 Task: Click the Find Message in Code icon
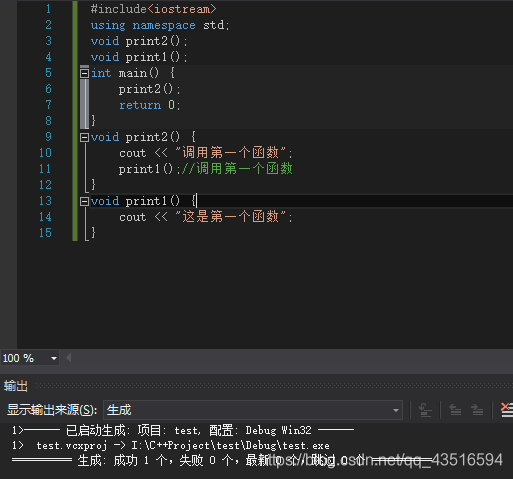click(x=425, y=410)
